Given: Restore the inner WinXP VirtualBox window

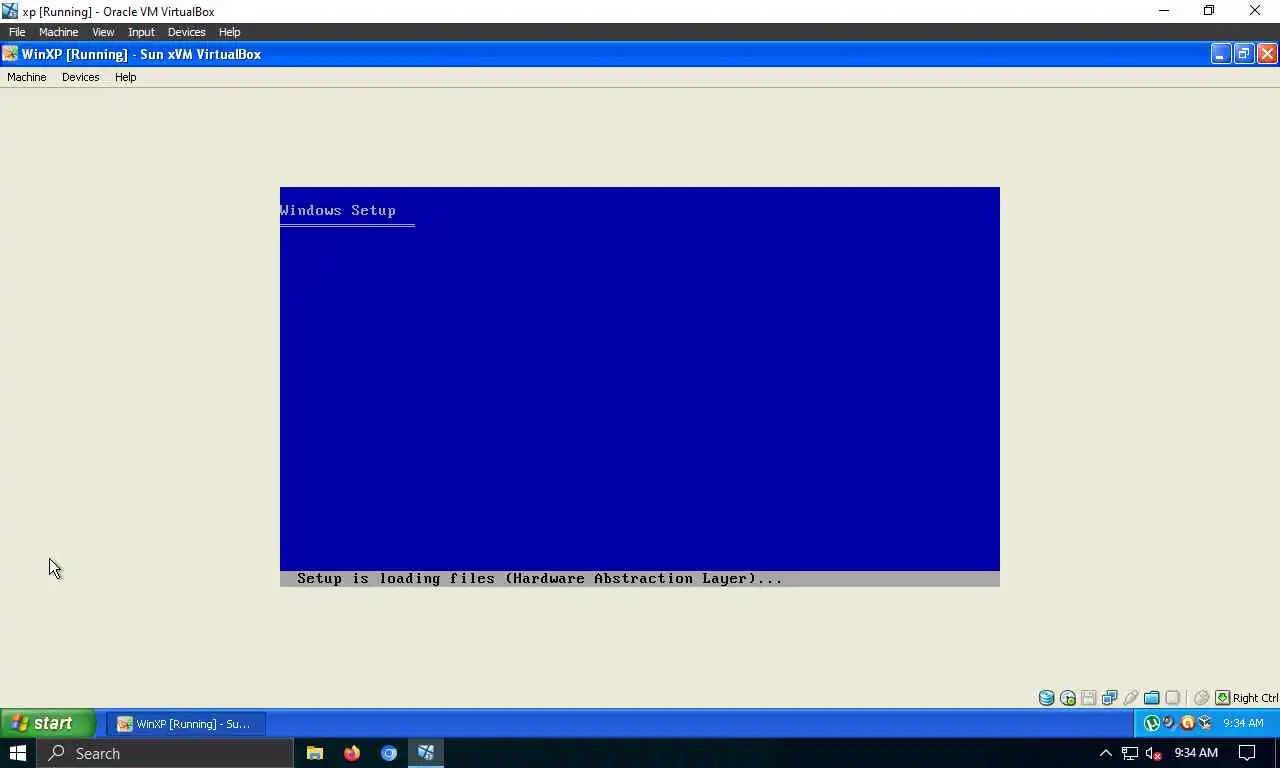Looking at the screenshot, I should (1244, 54).
